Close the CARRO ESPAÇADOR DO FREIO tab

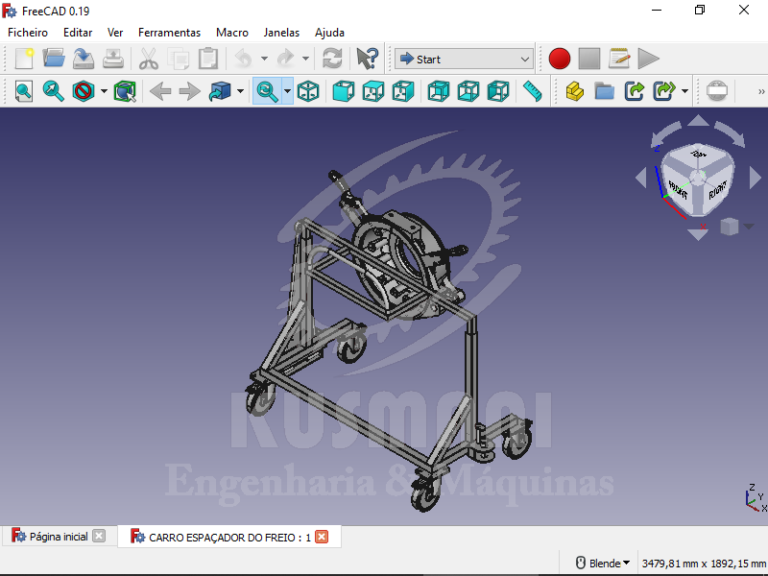(x=321, y=537)
